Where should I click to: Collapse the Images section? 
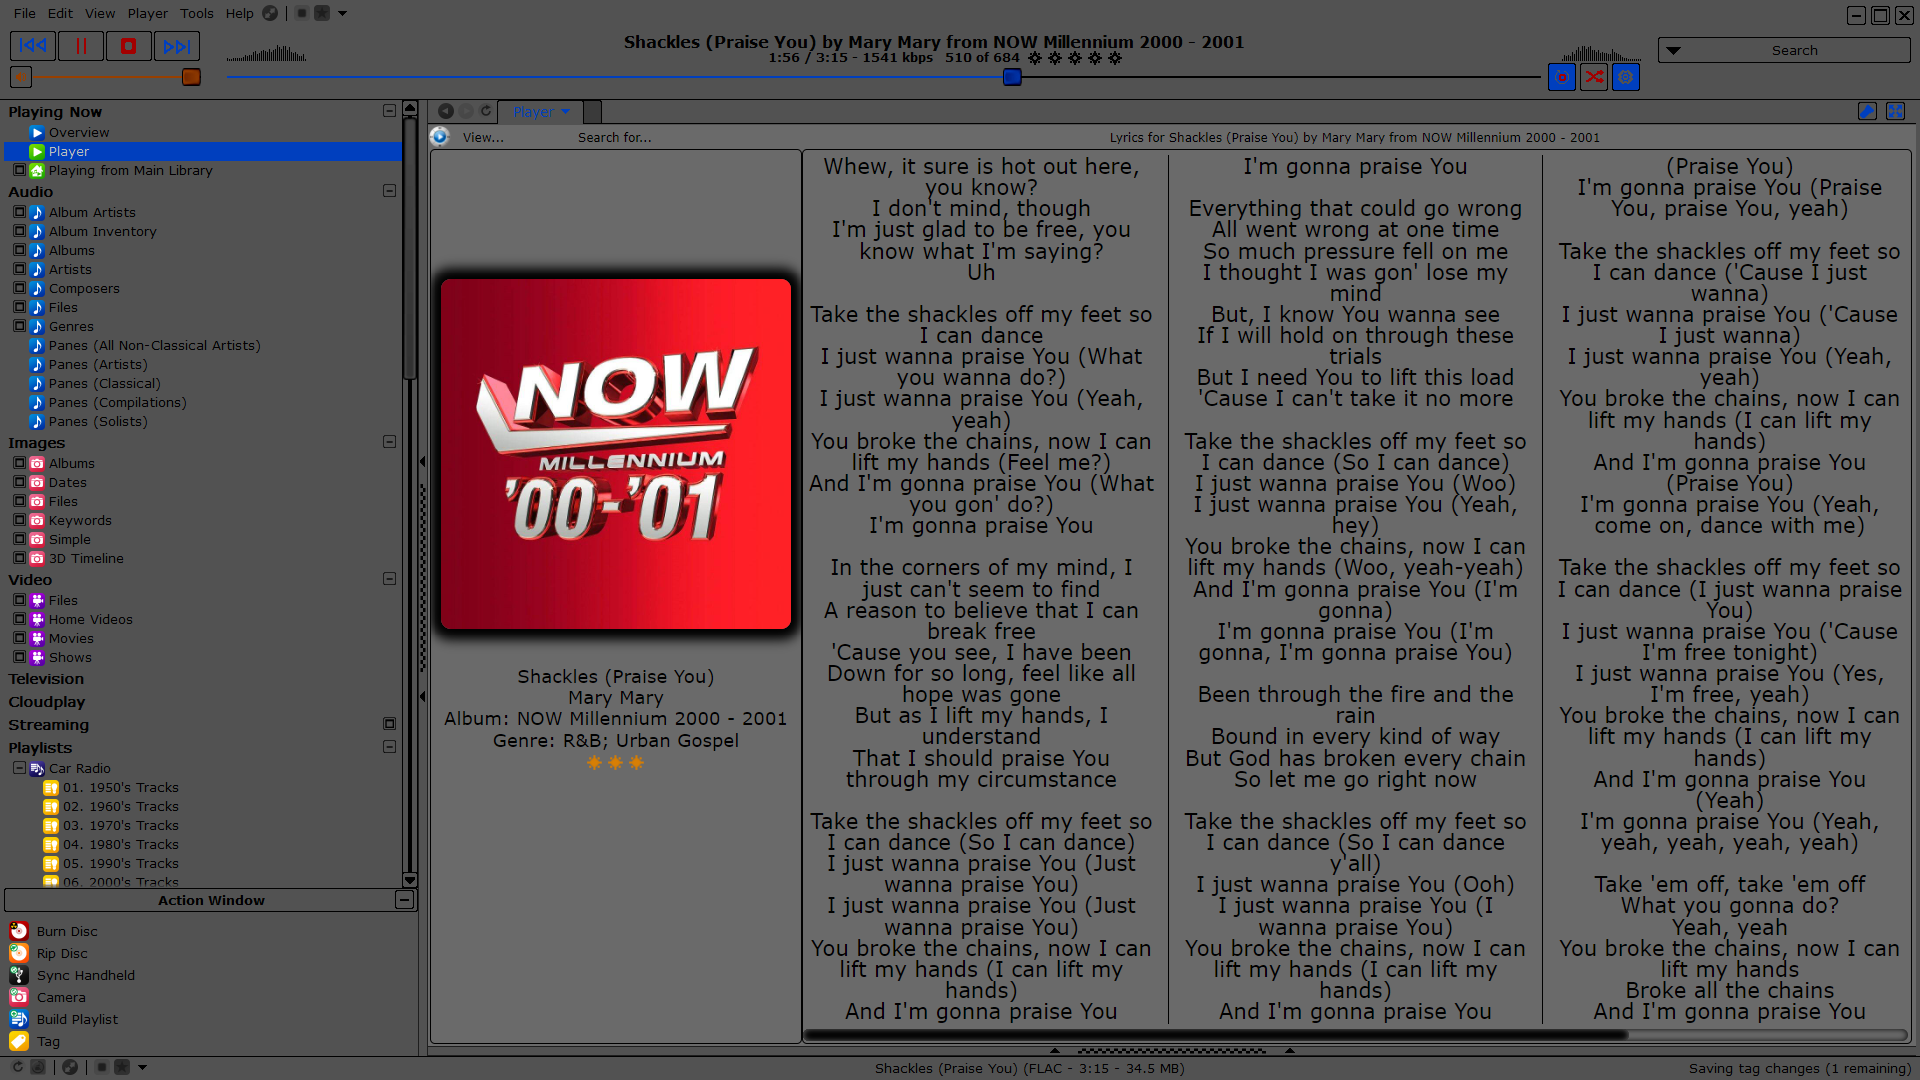coord(389,442)
